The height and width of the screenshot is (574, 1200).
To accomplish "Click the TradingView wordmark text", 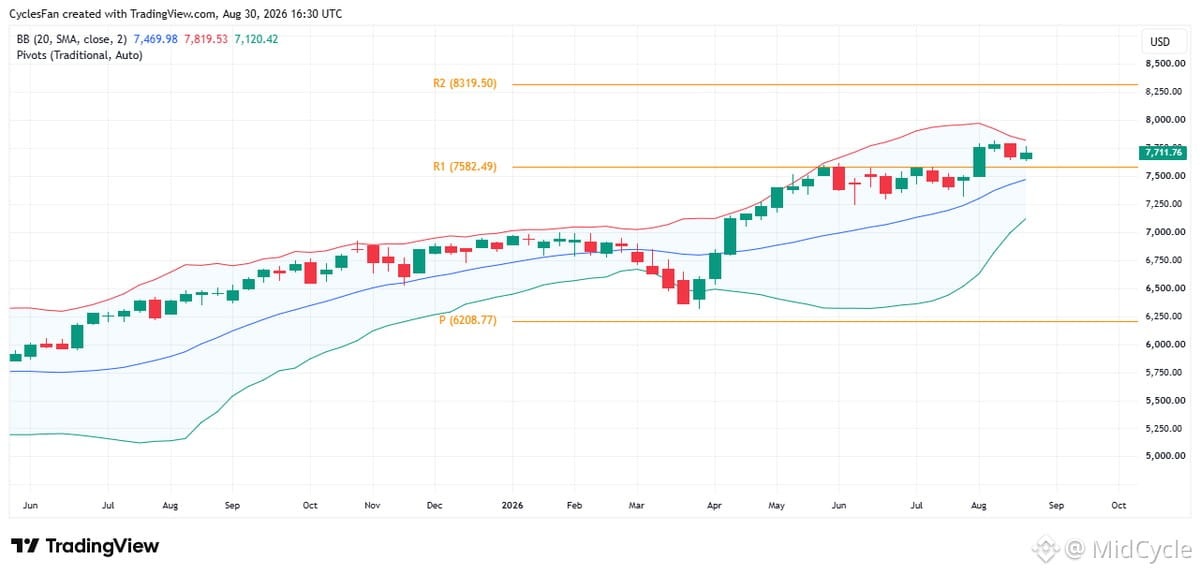I will coord(103,546).
